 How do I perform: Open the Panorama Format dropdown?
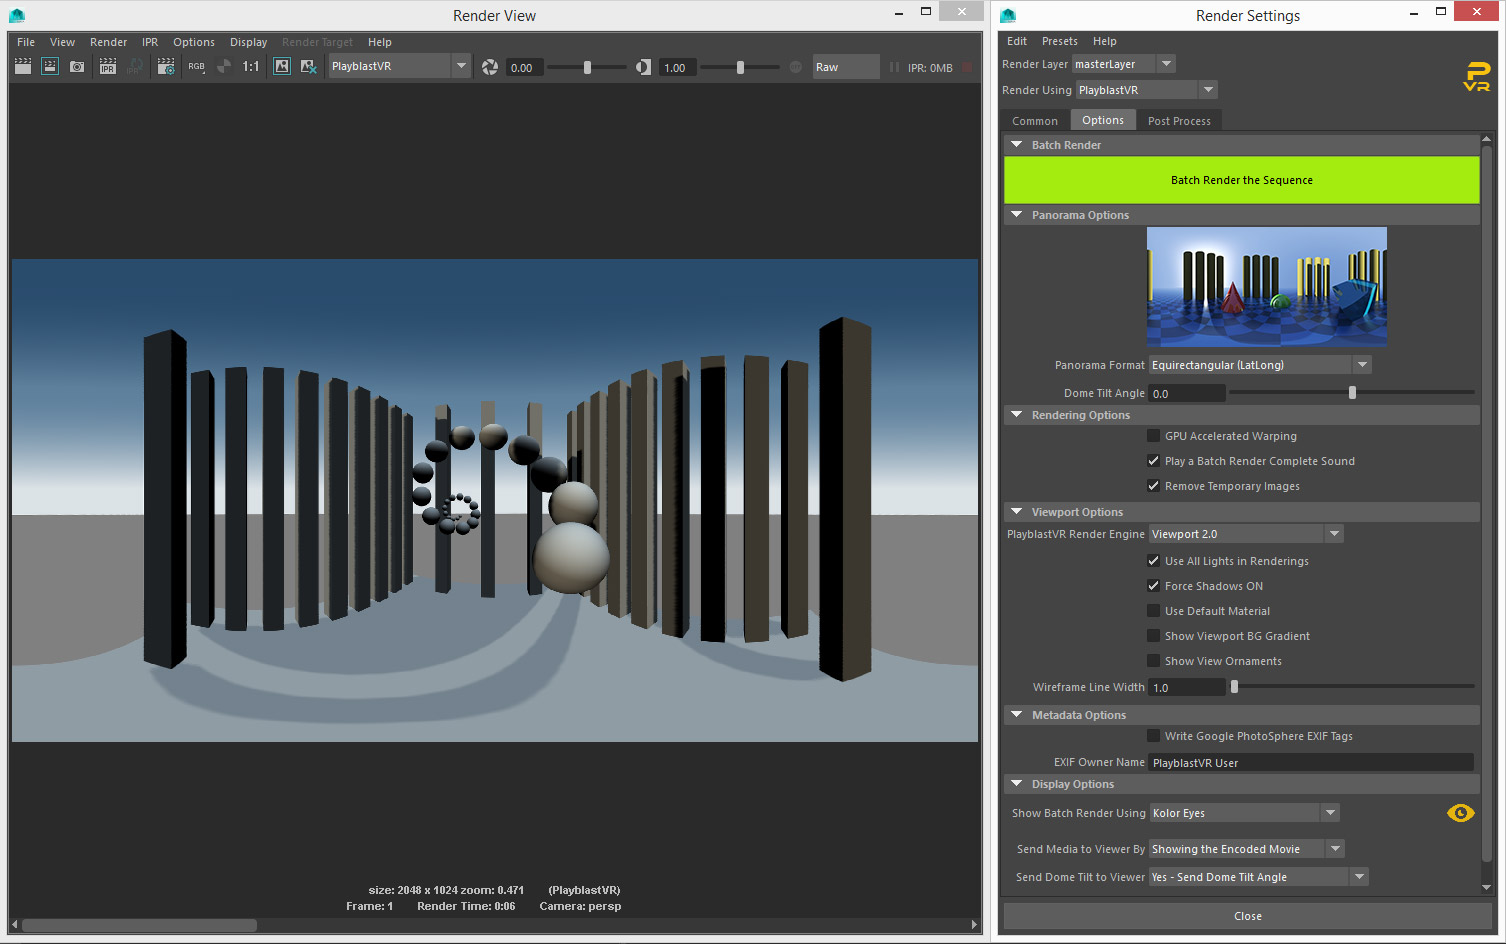(1260, 365)
